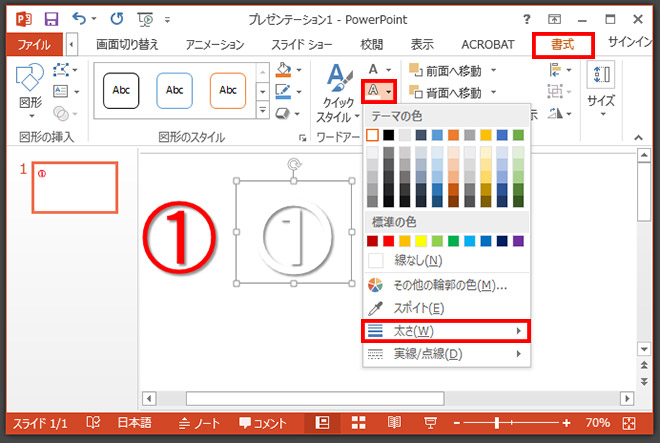
Task: Undo the last action
Action: click(79, 19)
